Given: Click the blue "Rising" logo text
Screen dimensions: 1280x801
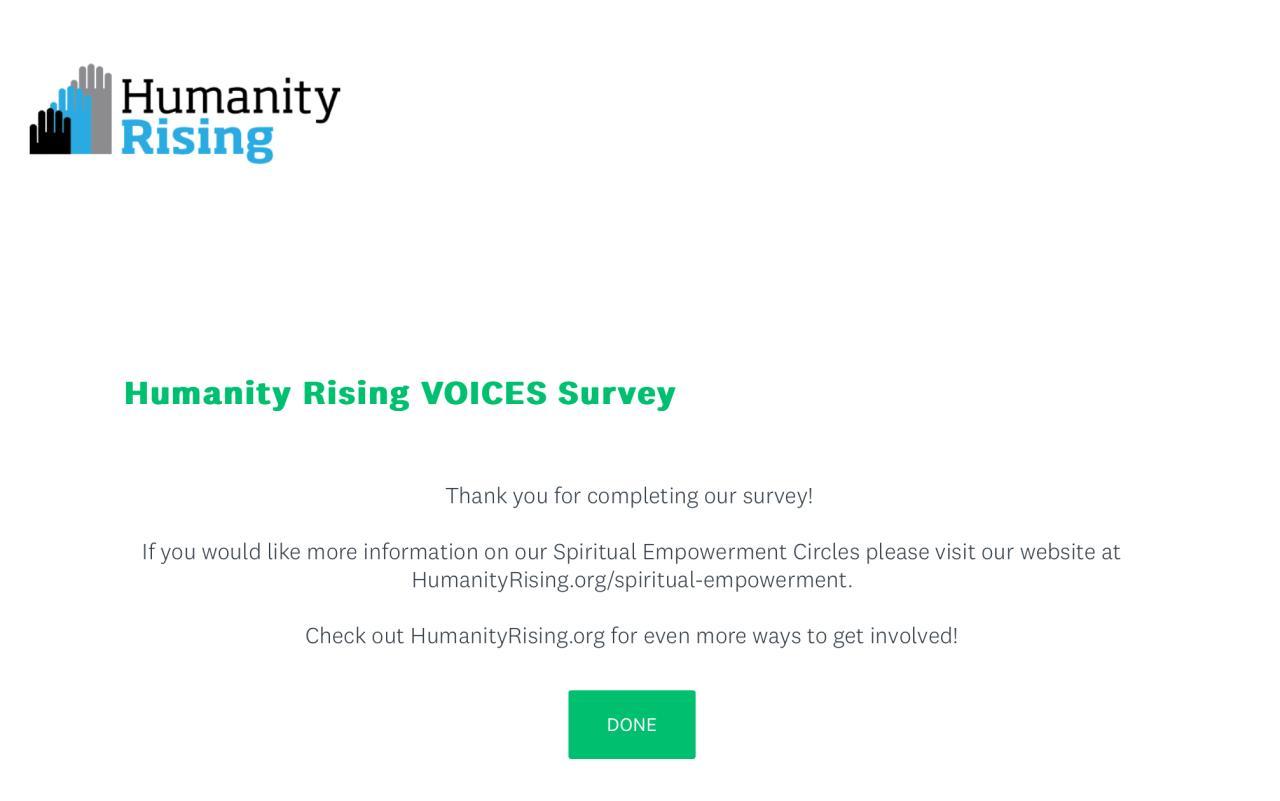Looking at the screenshot, I should tap(197, 139).
